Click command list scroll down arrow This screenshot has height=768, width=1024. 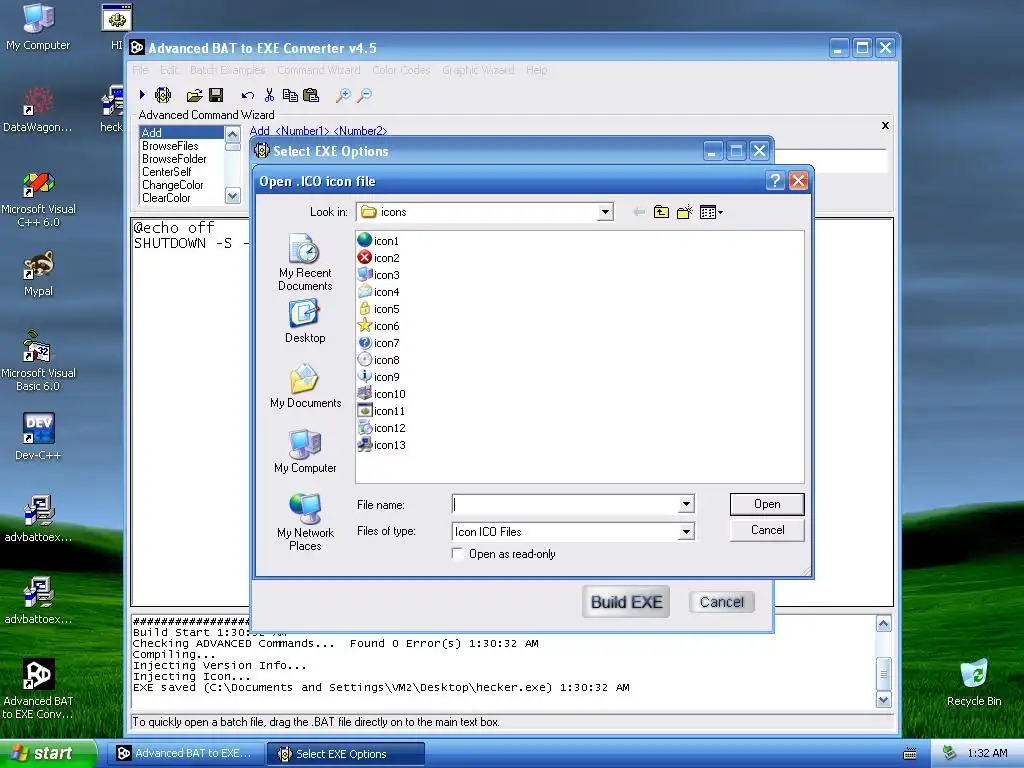click(x=232, y=196)
